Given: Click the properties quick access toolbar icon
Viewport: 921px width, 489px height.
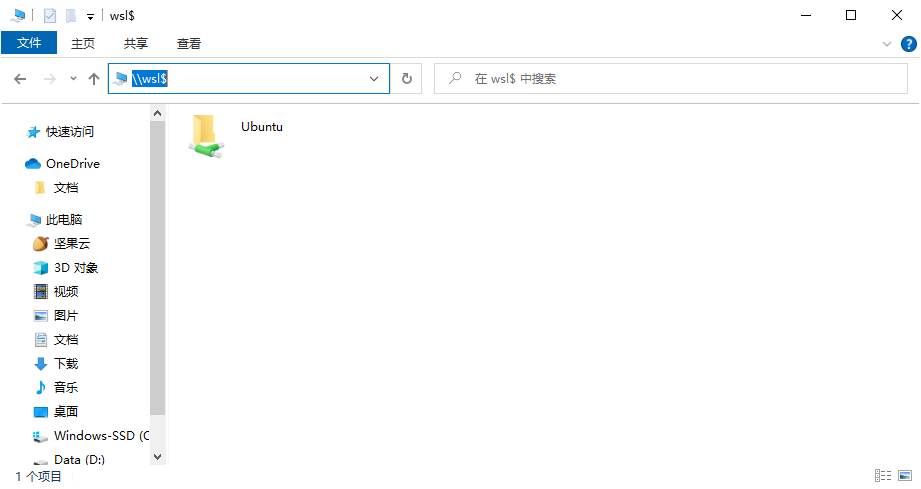Looking at the screenshot, I should tap(50, 16).
